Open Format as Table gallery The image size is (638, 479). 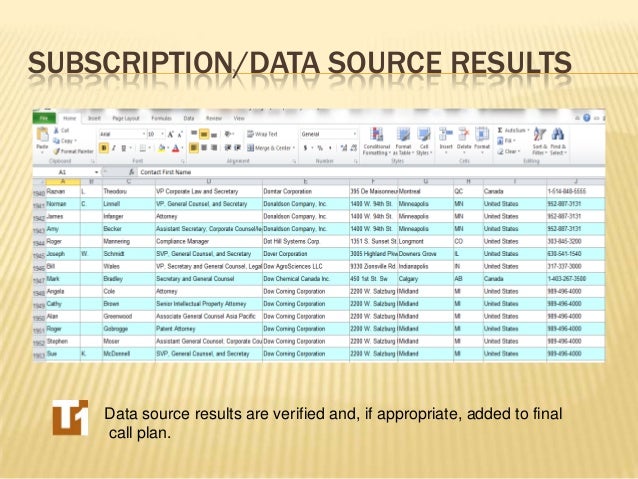coord(403,141)
